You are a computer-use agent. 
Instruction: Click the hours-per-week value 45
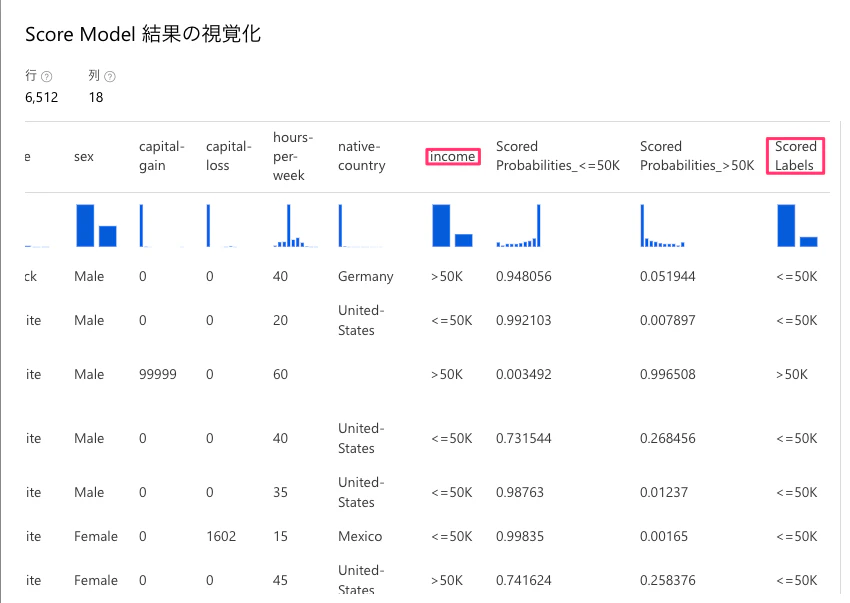coord(280,580)
